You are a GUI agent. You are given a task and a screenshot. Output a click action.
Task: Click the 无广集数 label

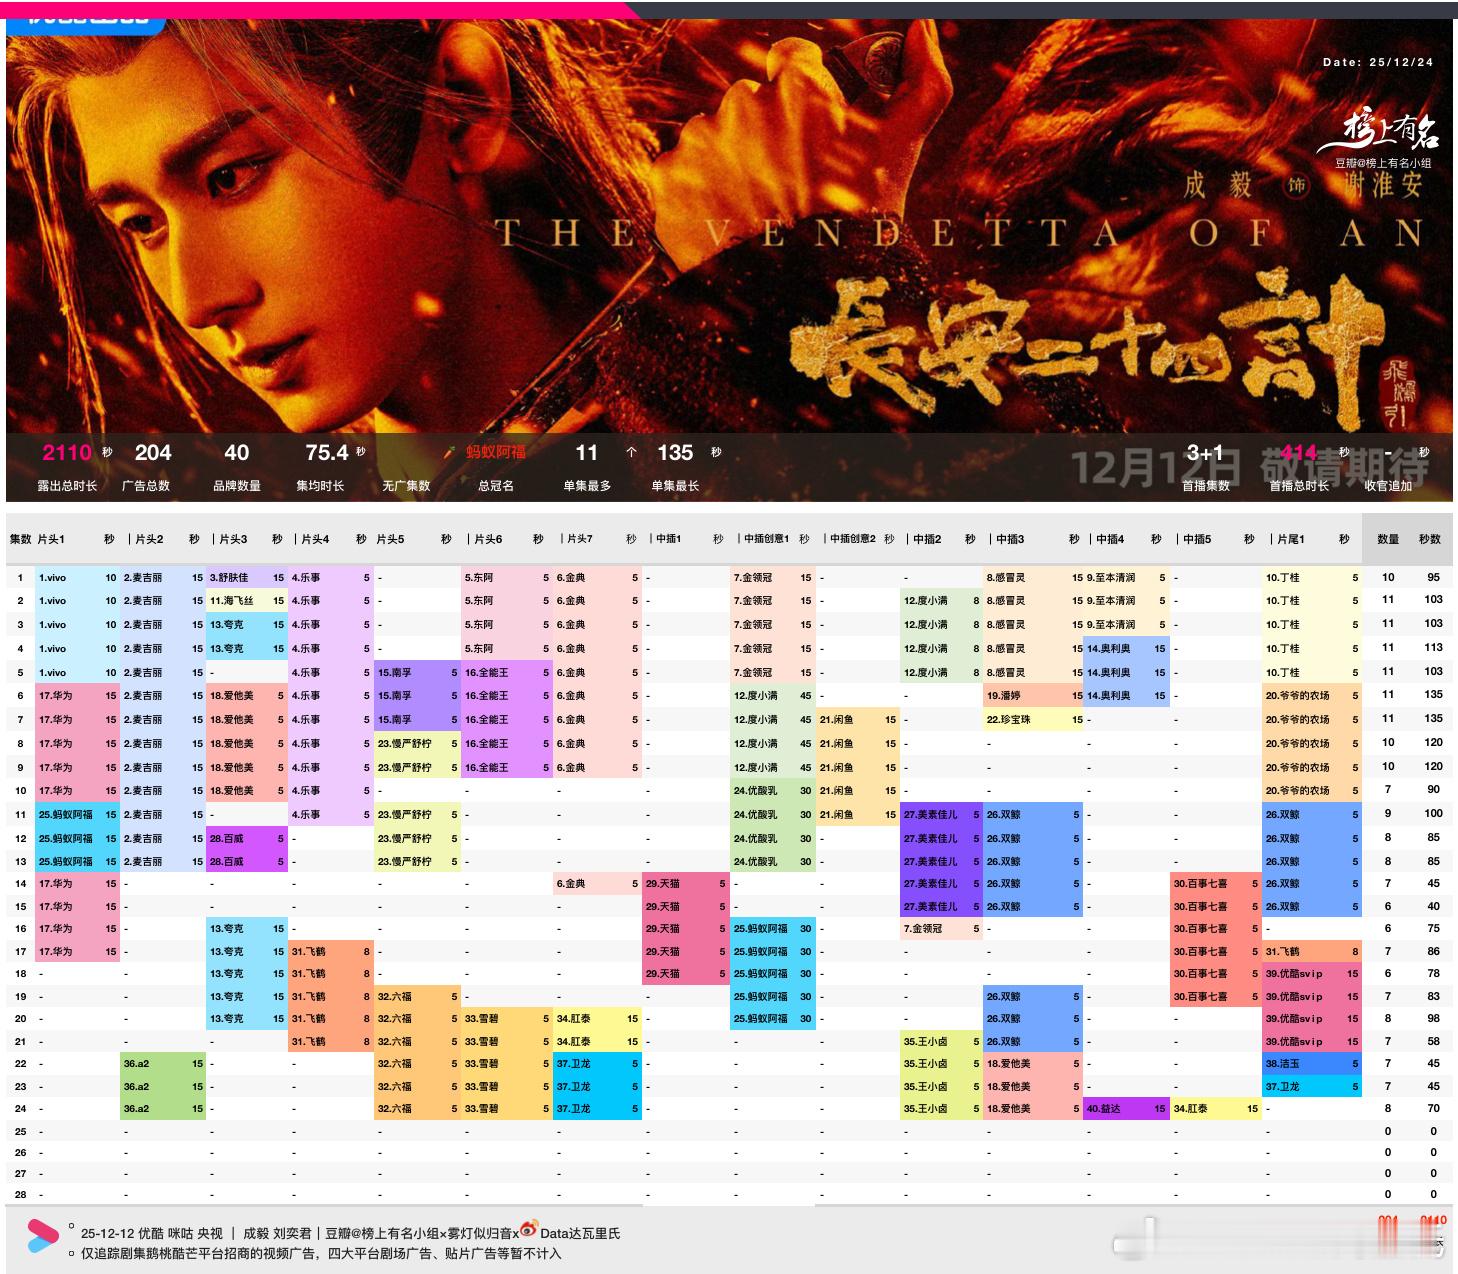point(406,486)
